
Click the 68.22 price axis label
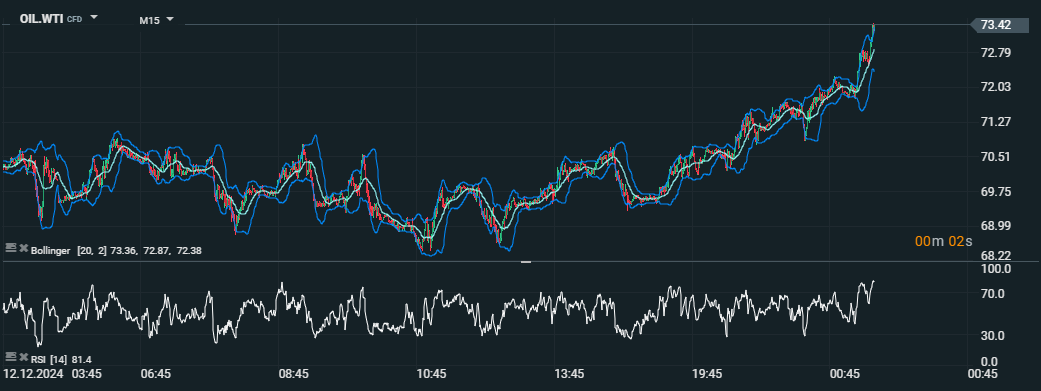[995, 256]
